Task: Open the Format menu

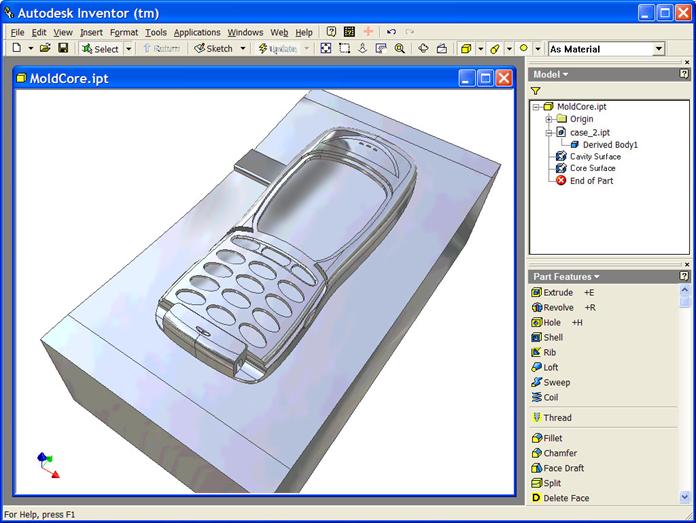Action: [x=124, y=32]
